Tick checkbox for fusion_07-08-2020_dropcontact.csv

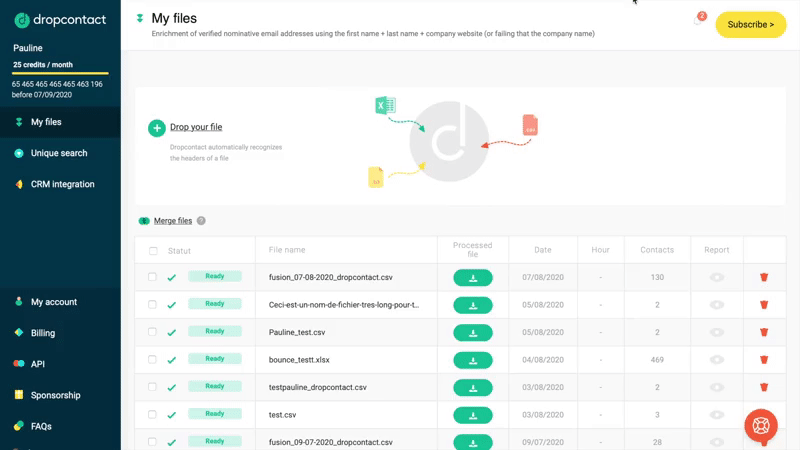pyautogui.click(x=152, y=277)
